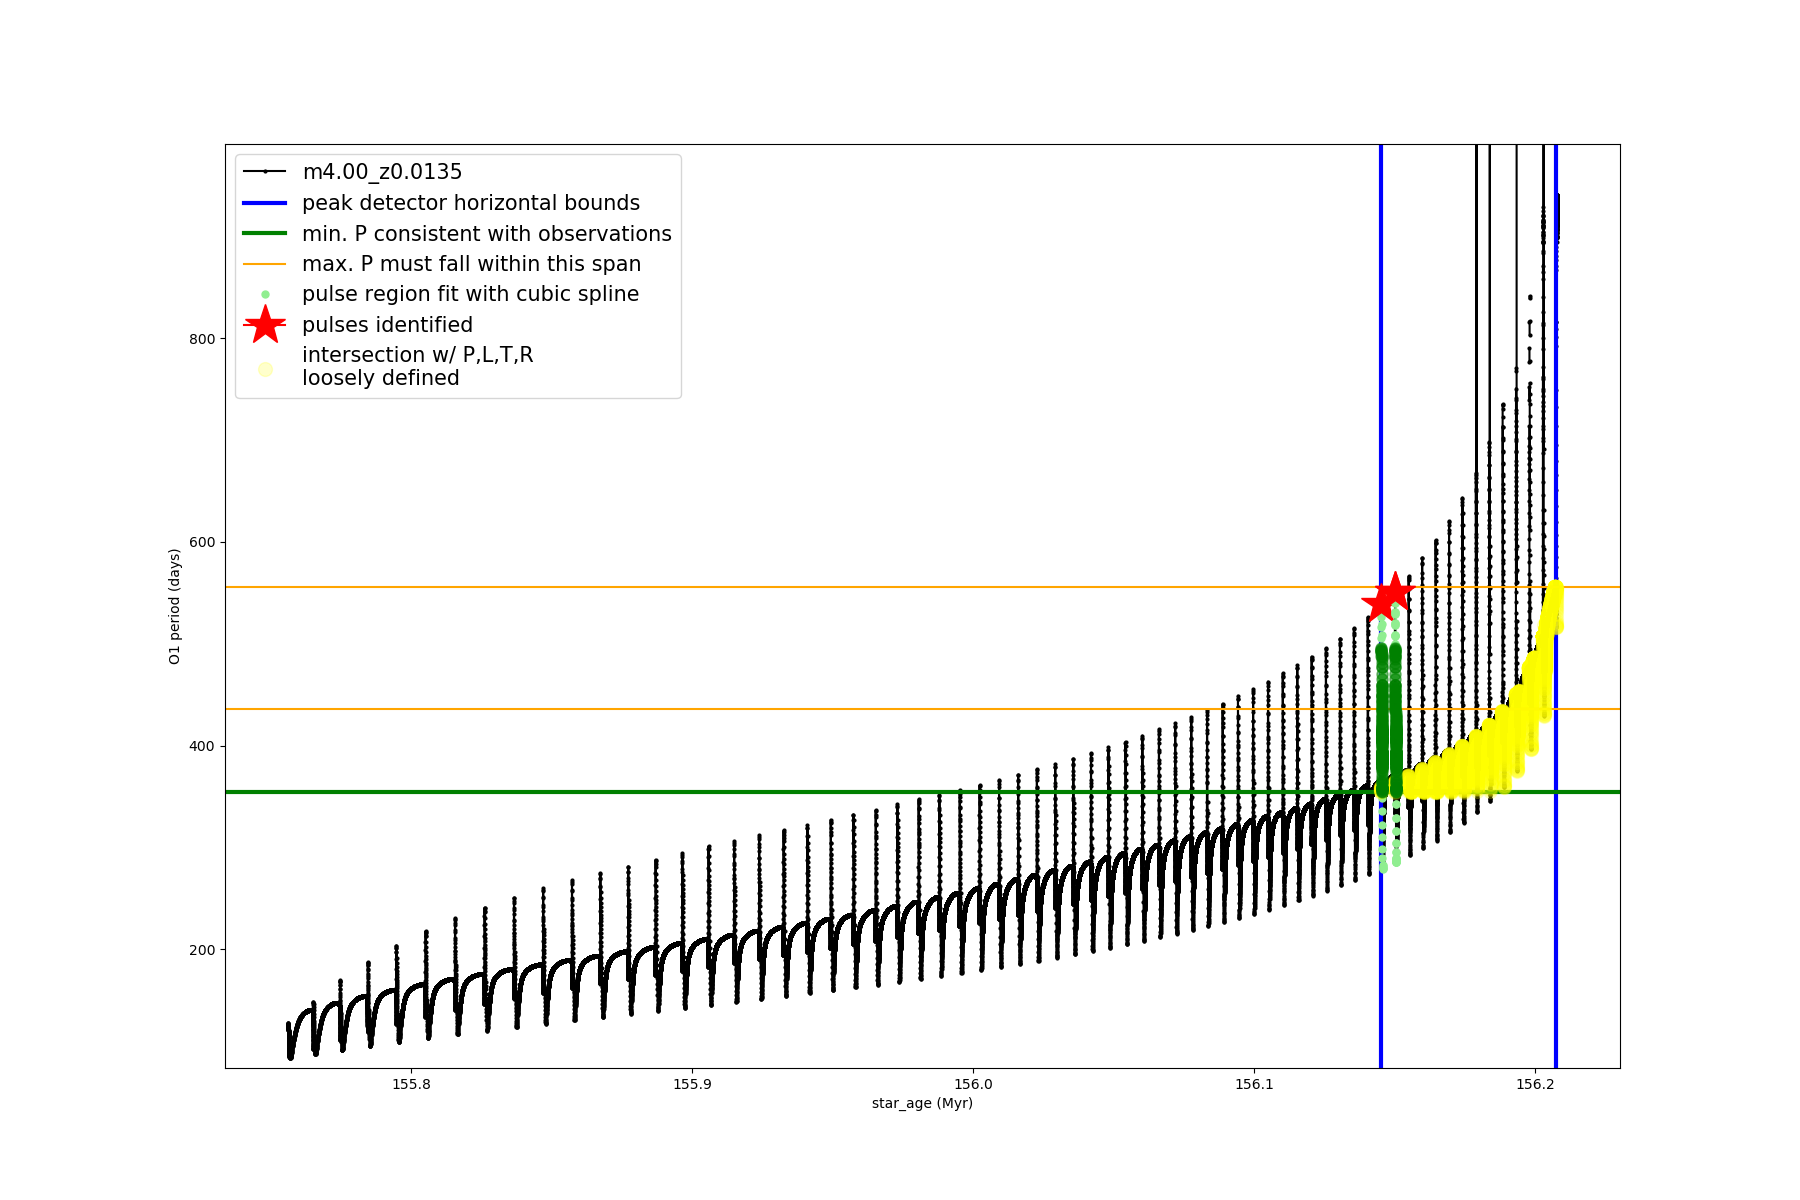Click the orange line sample in legend
The width and height of the screenshot is (1800, 1200).
pyautogui.click(x=265, y=264)
